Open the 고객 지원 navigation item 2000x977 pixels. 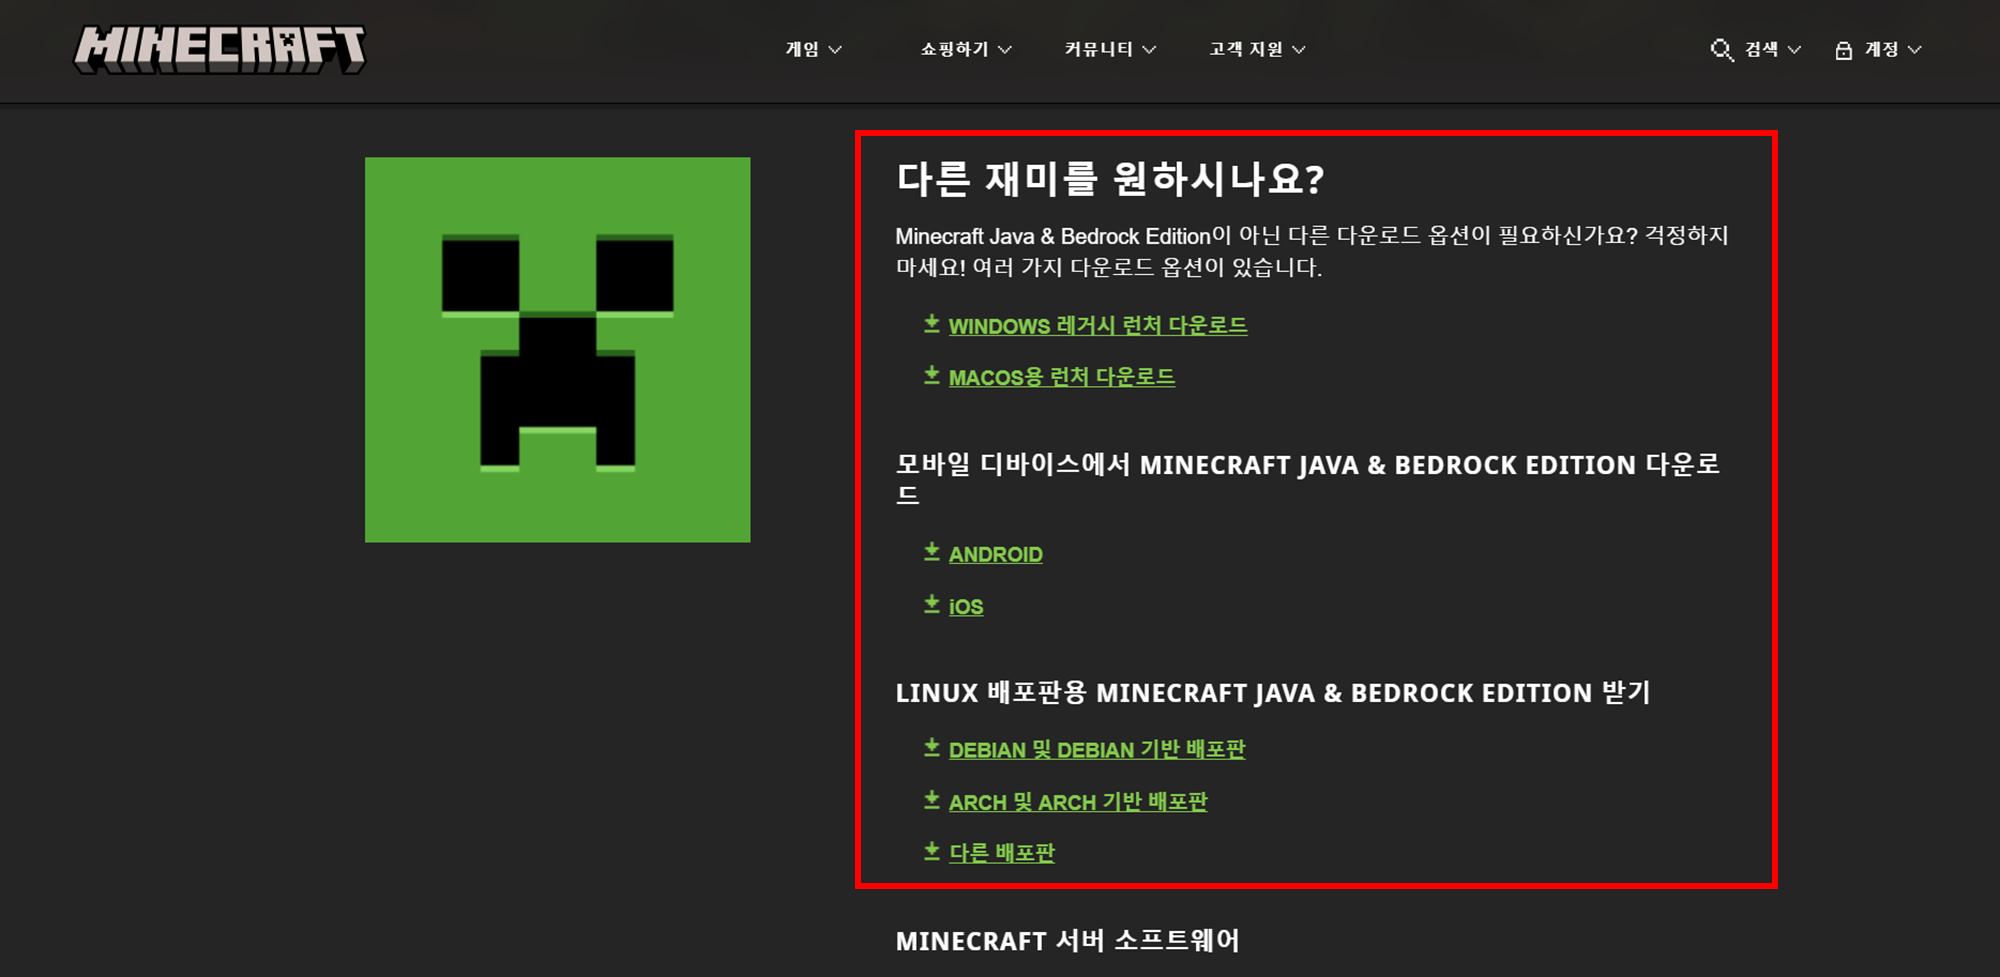1246,50
